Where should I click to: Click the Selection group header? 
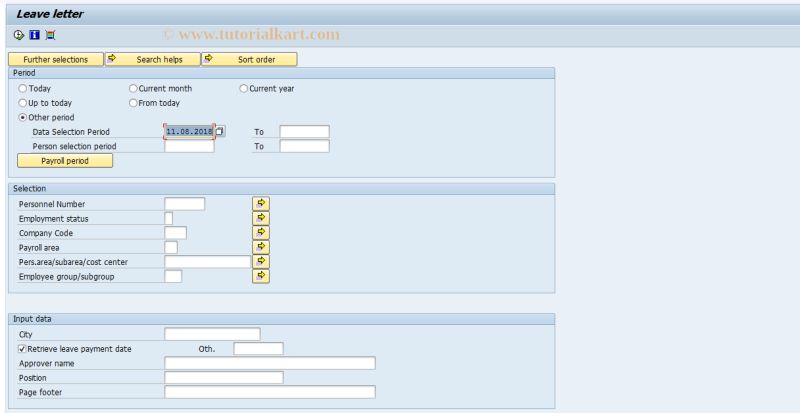pyautogui.click(x=282, y=189)
